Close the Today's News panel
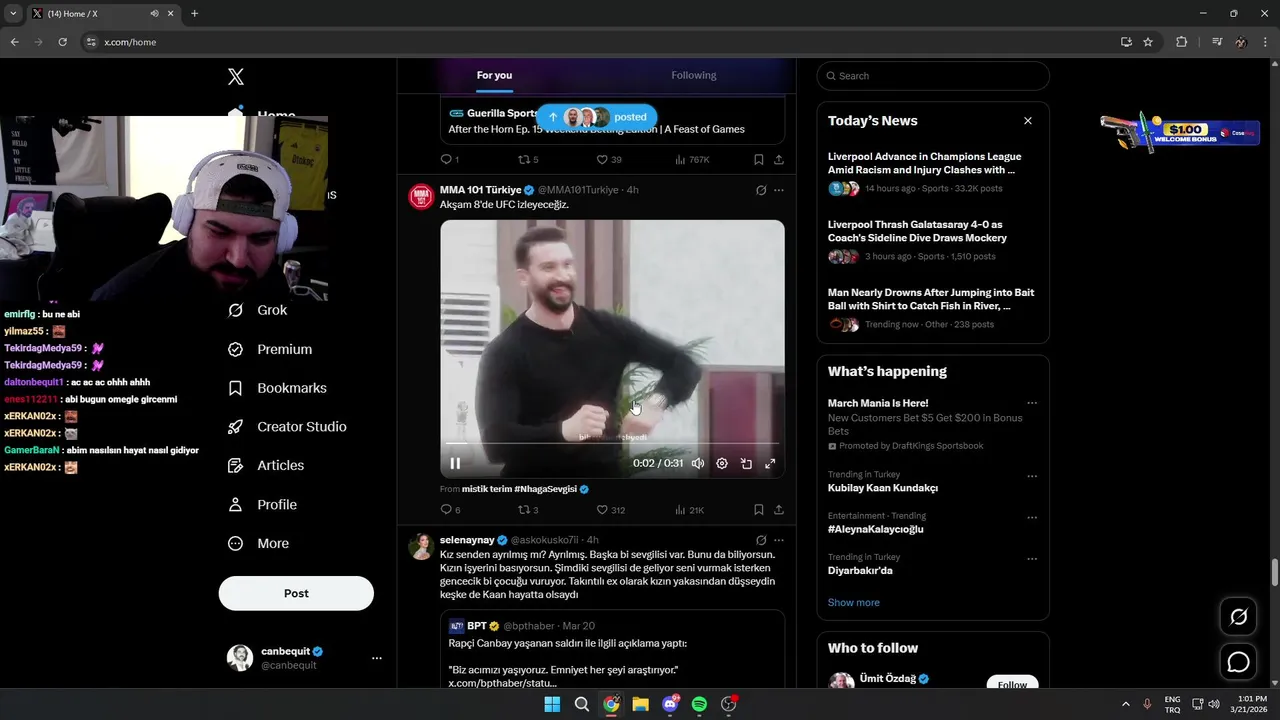 click(1028, 121)
